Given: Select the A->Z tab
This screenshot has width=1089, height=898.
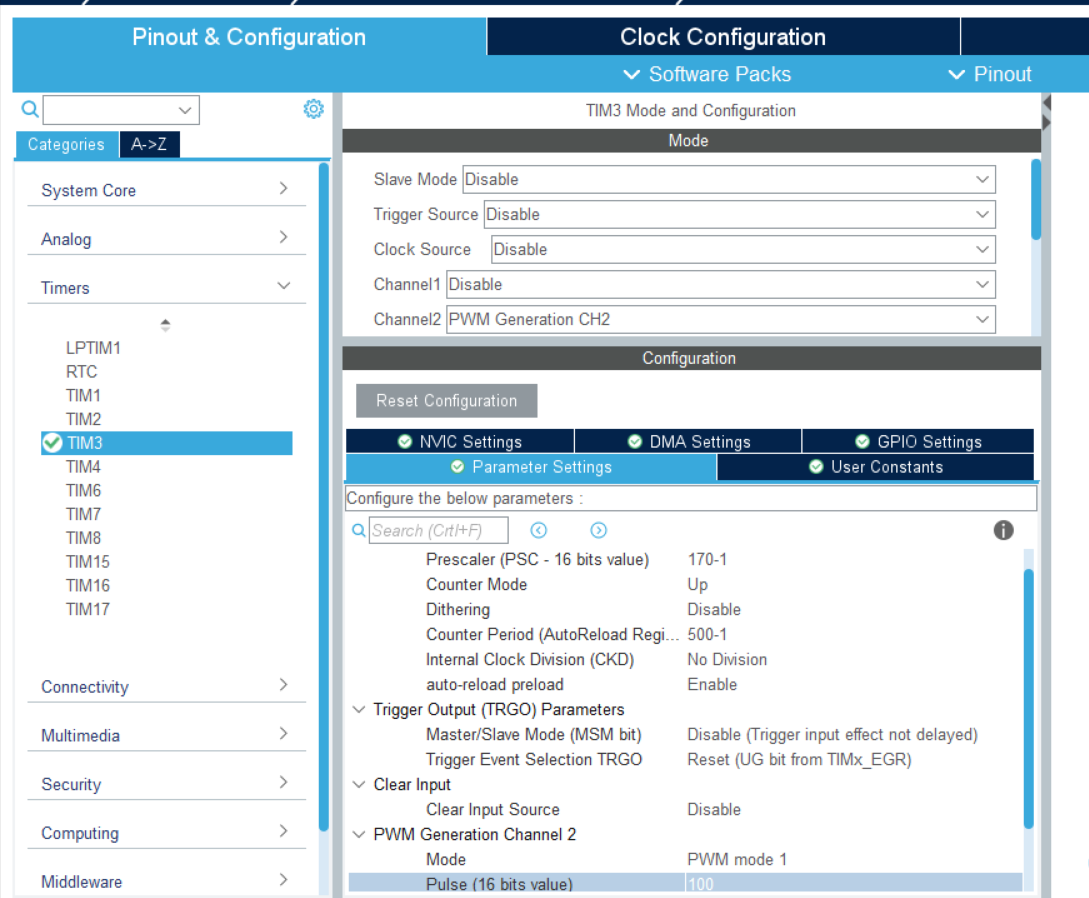Looking at the screenshot, I should click(x=149, y=144).
